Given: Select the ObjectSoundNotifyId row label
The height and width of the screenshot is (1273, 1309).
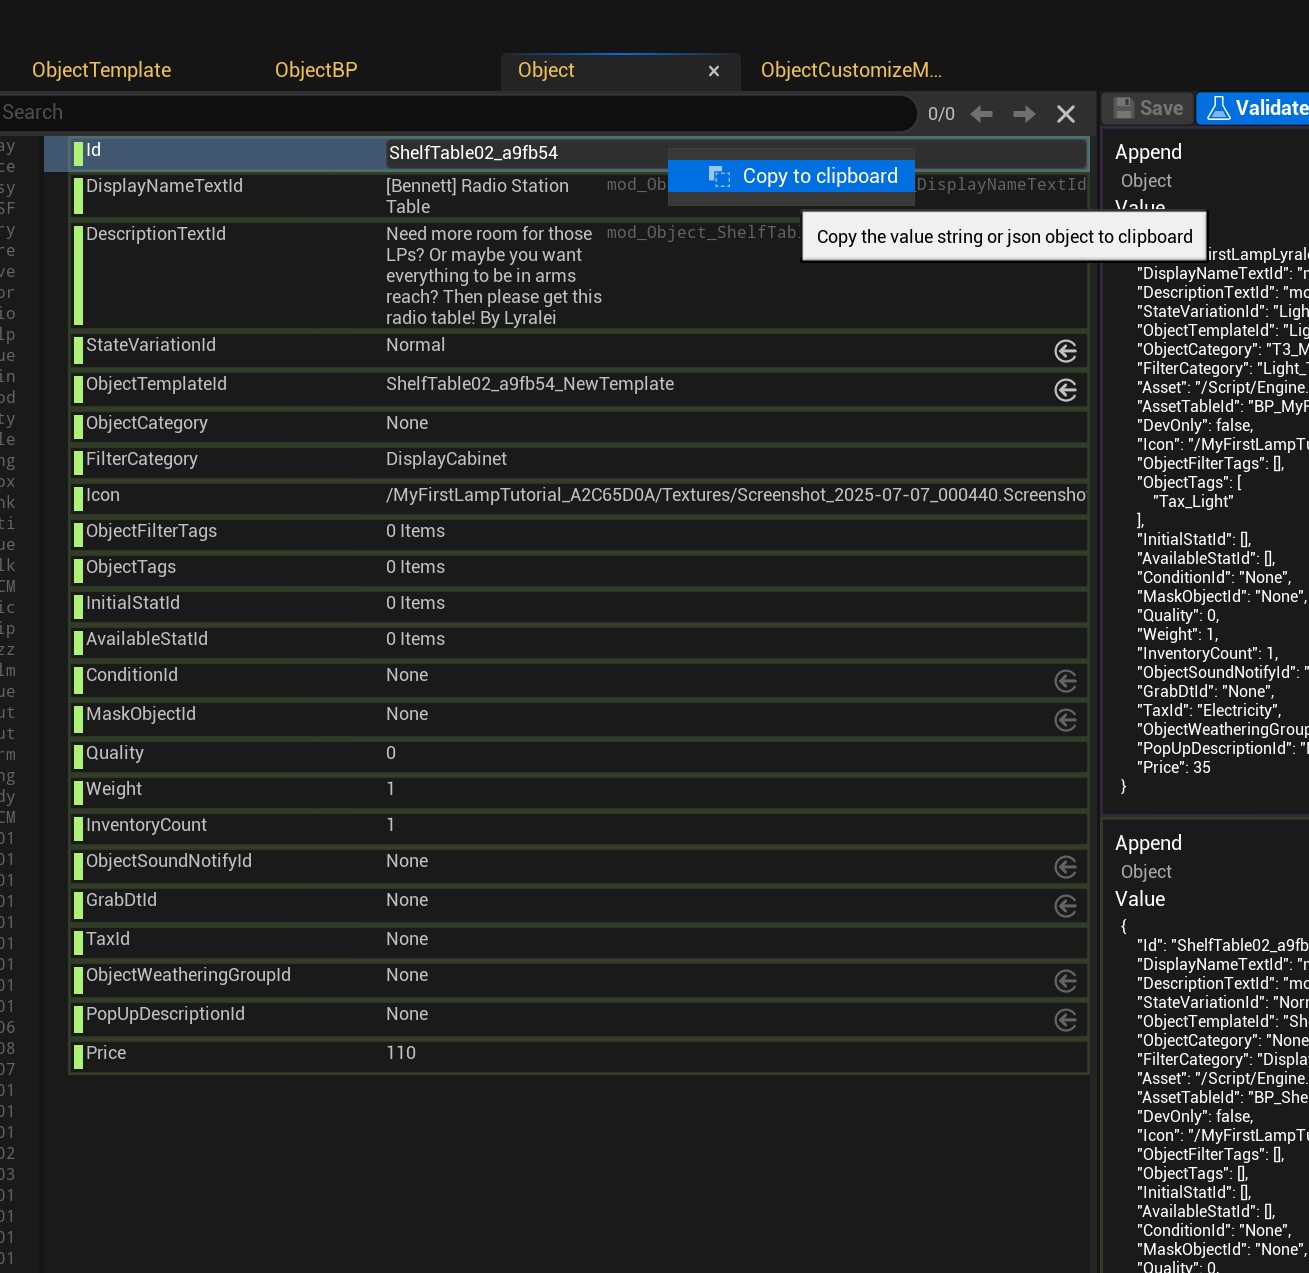Looking at the screenshot, I should coord(169,861).
